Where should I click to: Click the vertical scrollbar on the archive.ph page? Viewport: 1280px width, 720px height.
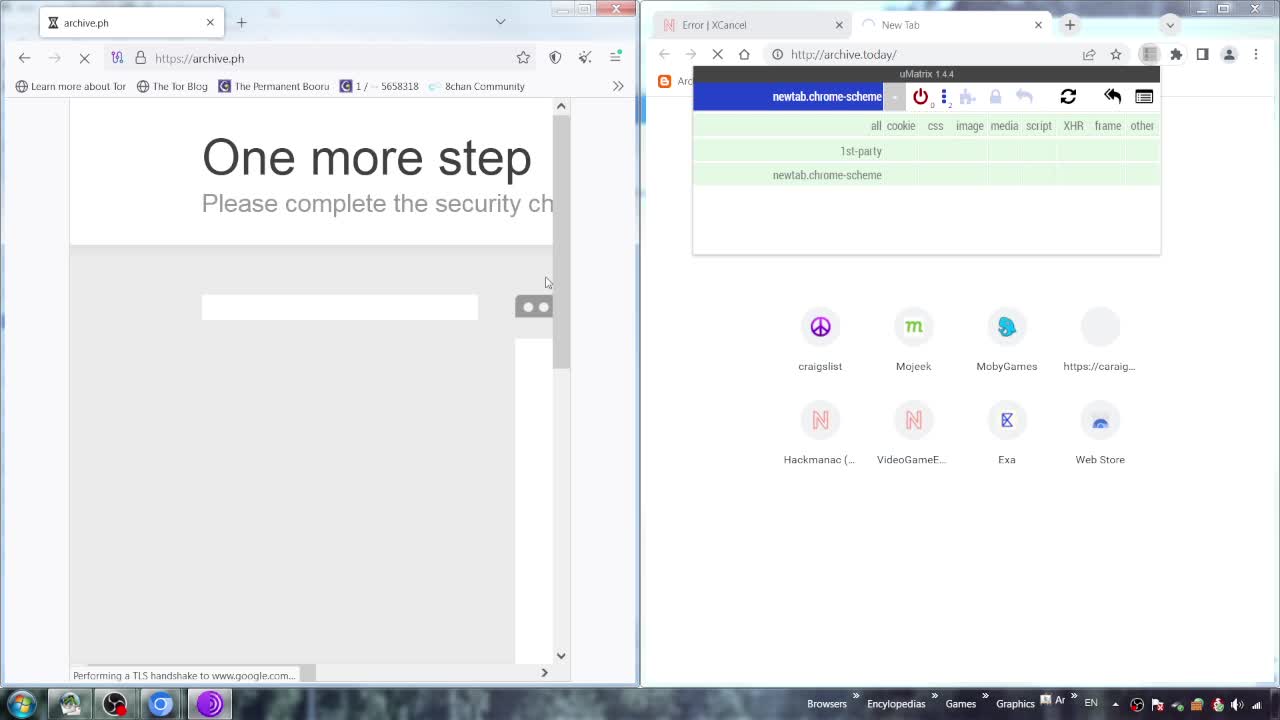tap(561, 240)
